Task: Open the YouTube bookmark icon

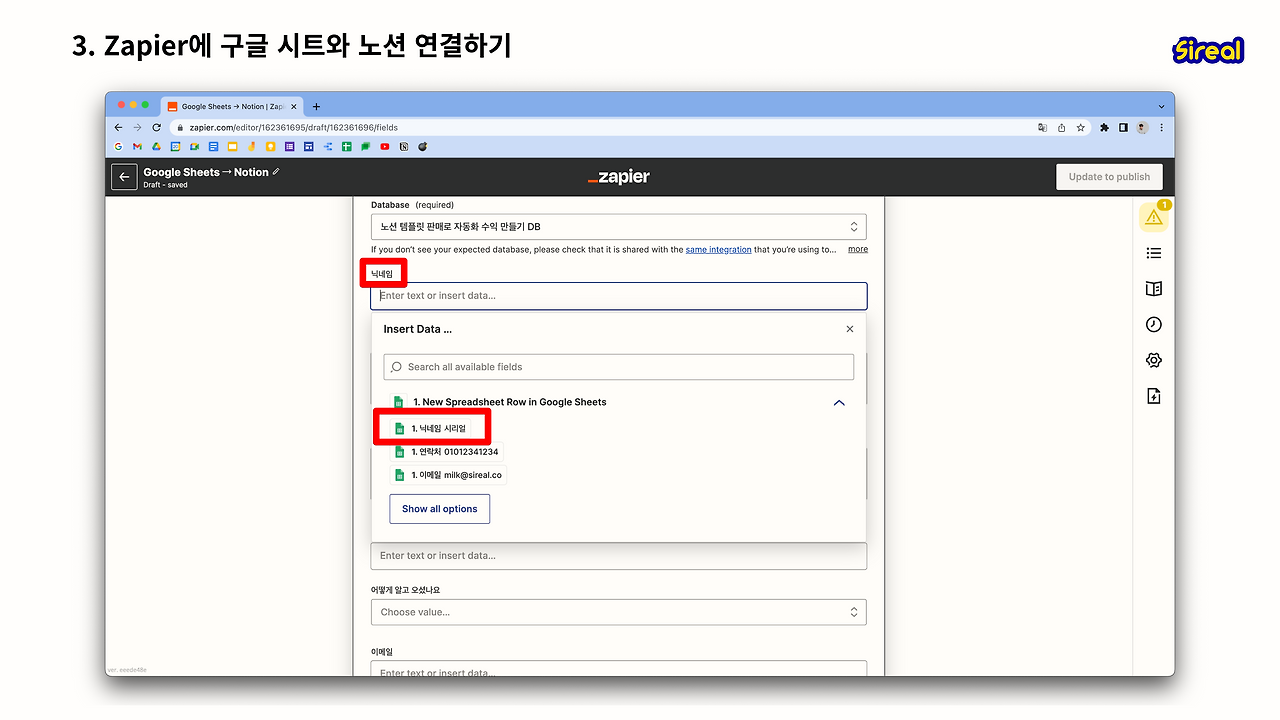Action: click(x=385, y=147)
